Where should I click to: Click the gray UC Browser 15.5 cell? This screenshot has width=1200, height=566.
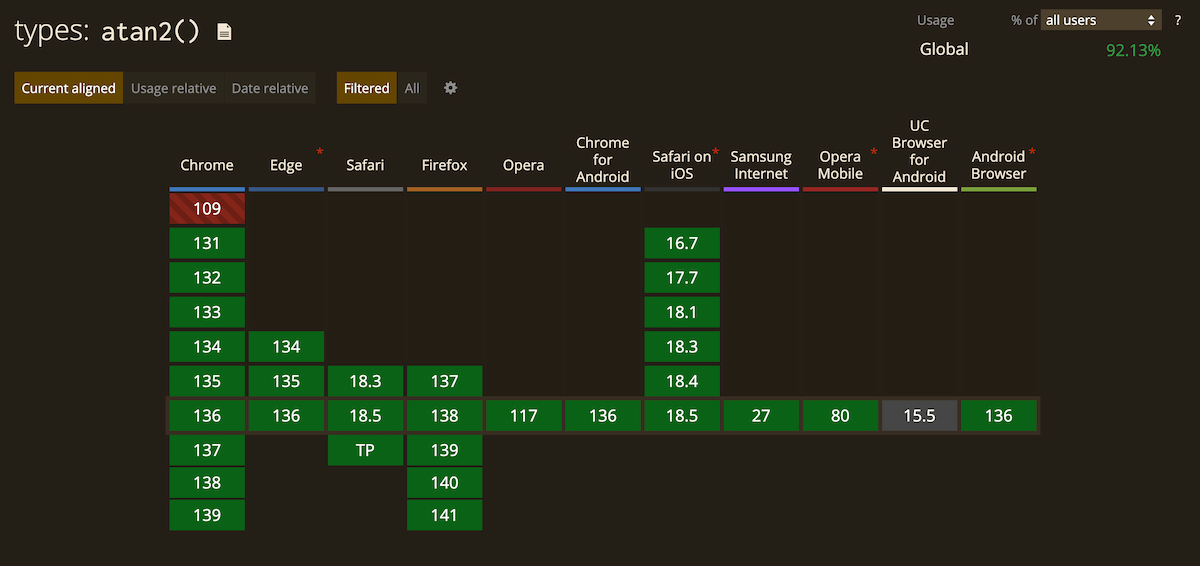point(919,416)
